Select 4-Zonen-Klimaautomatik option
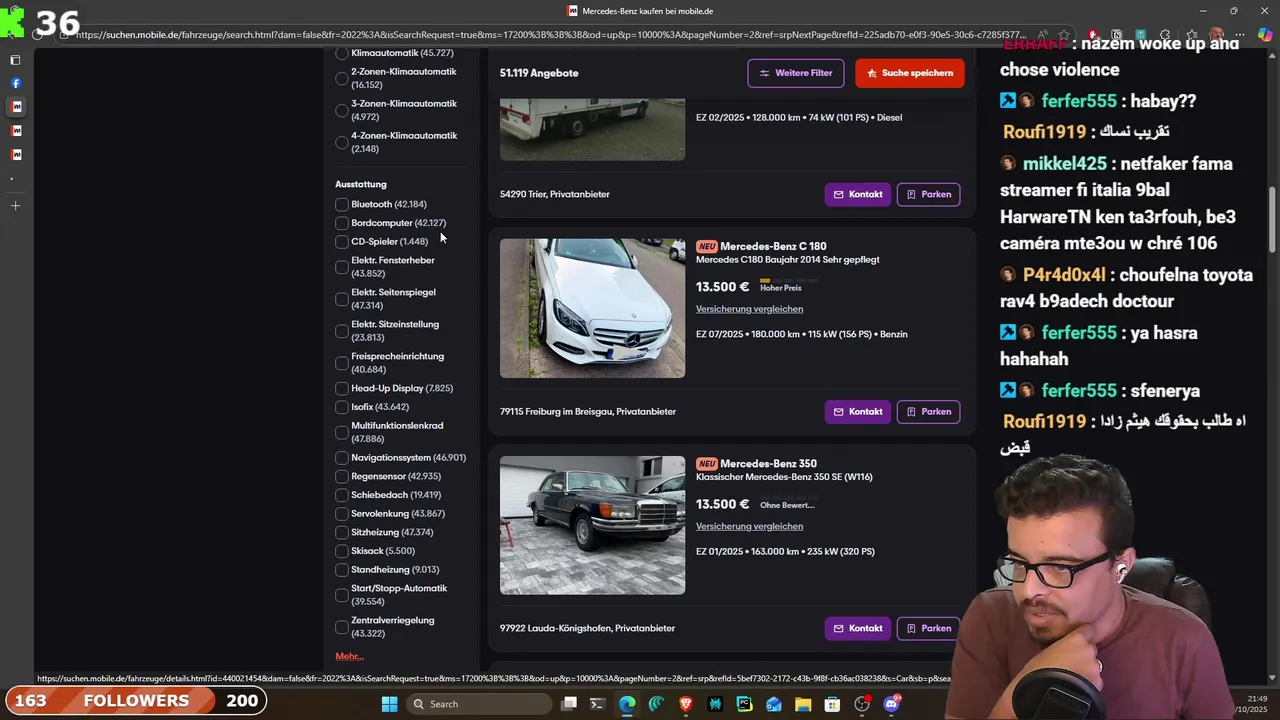Viewport: 1280px width, 720px height. (x=342, y=142)
